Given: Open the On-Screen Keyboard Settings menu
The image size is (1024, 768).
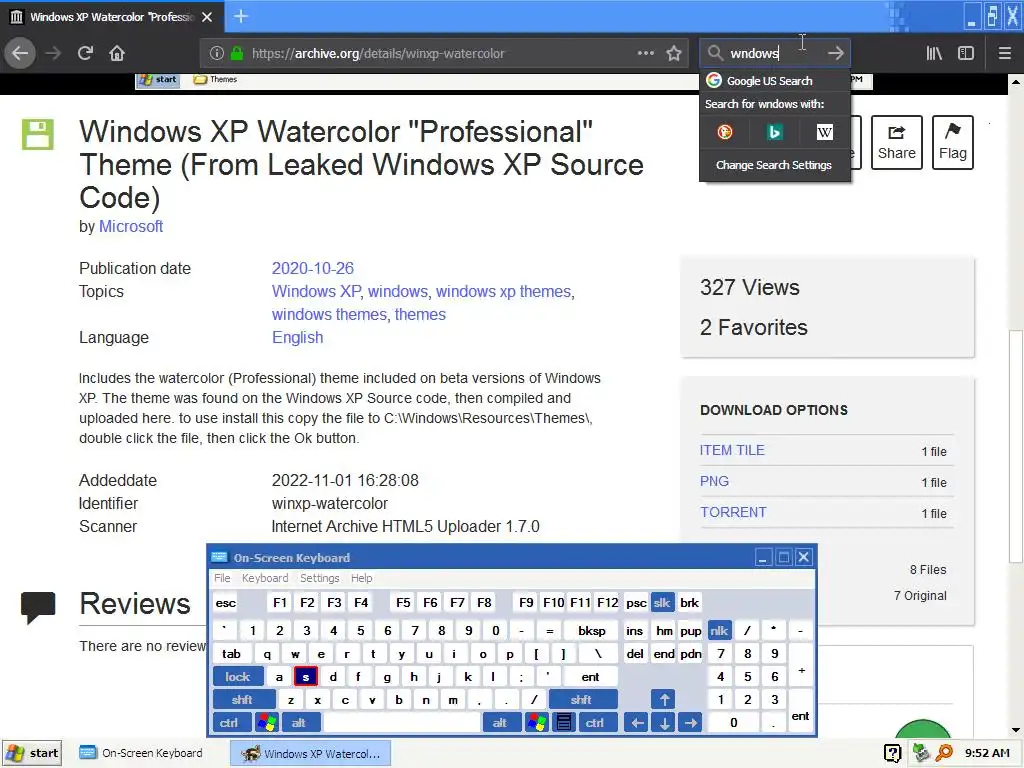Looking at the screenshot, I should [x=319, y=578].
